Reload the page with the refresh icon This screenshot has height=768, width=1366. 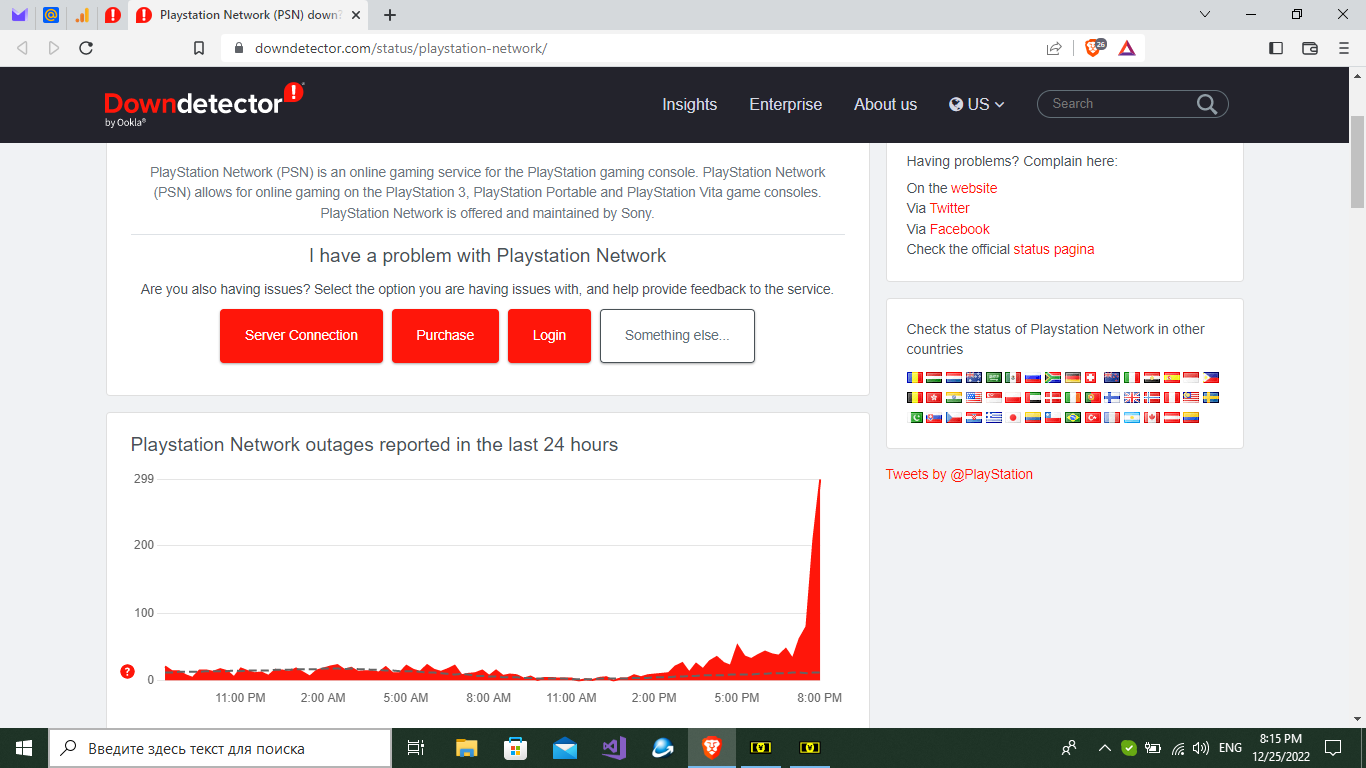[86, 47]
